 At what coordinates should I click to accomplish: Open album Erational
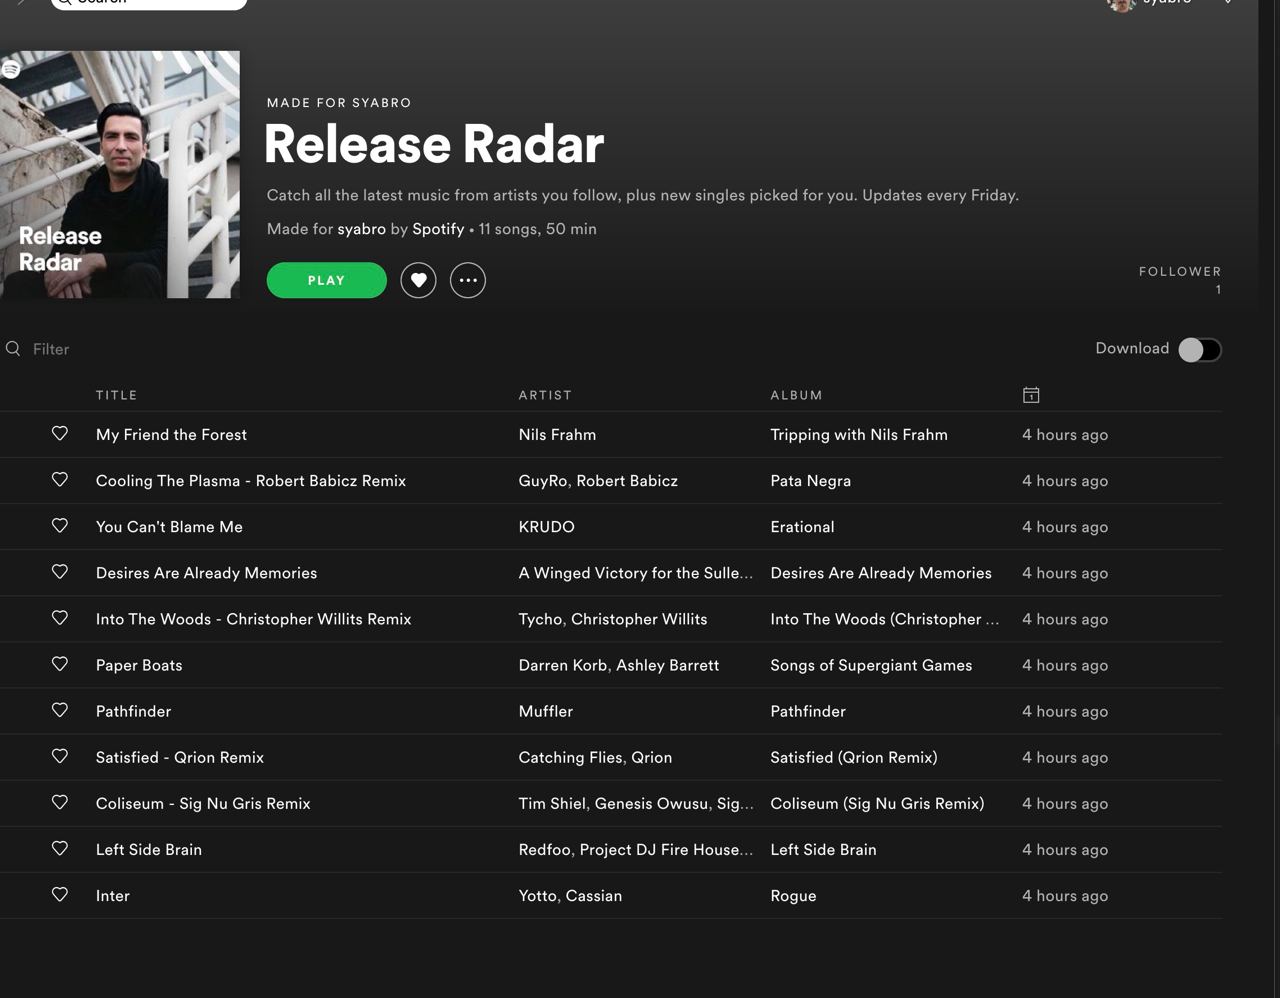click(x=802, y=526)
